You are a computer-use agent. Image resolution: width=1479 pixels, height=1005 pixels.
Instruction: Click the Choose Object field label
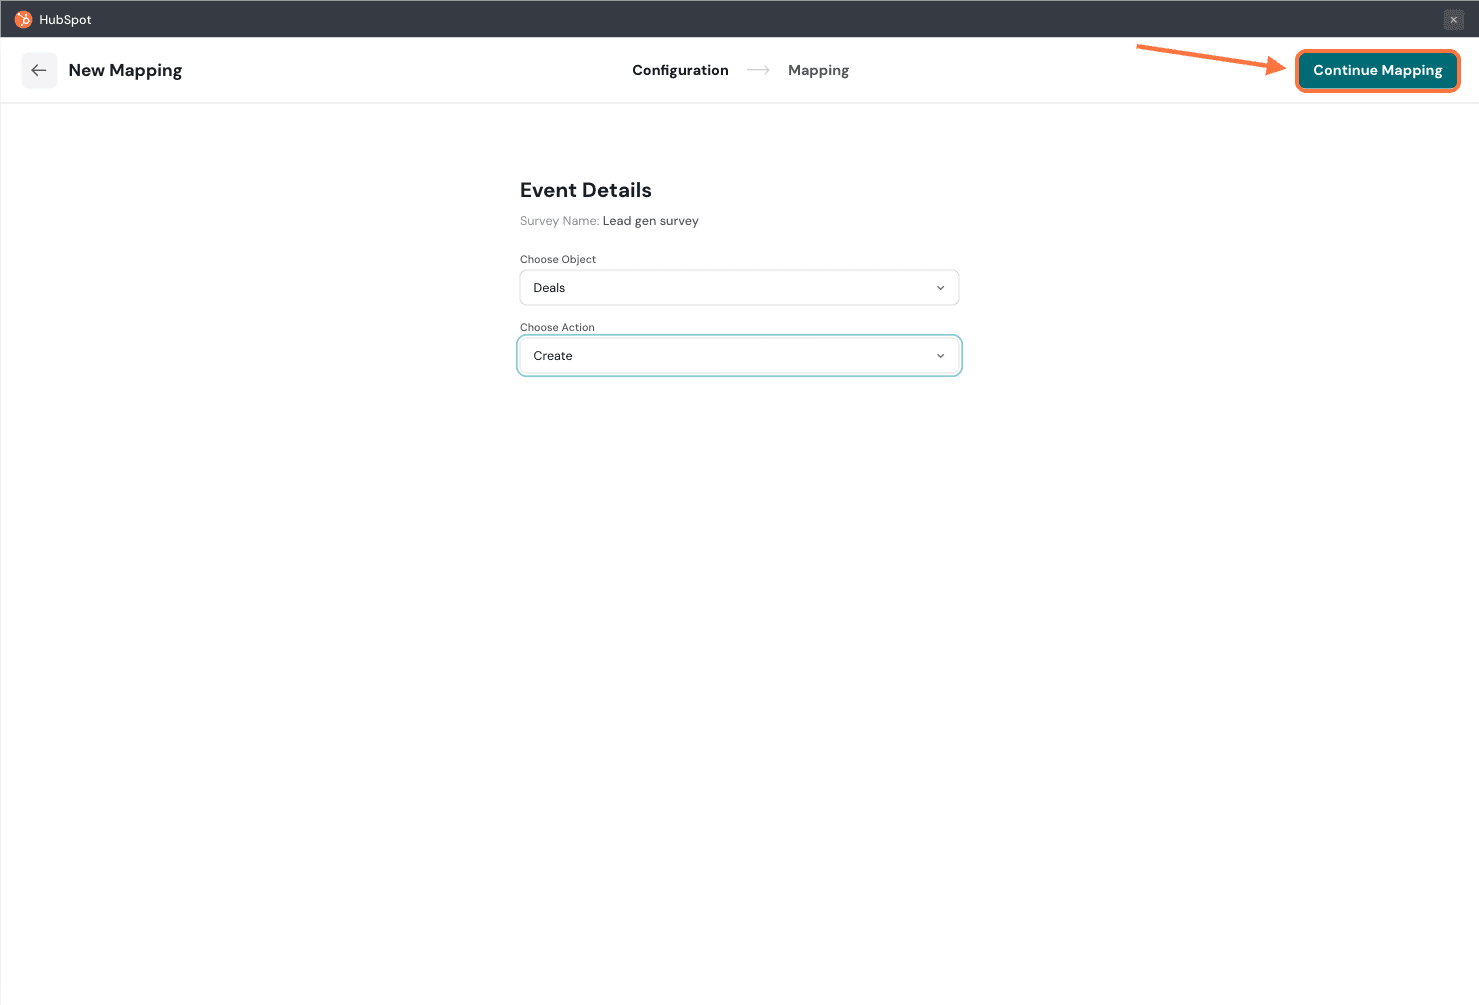pyautogui.click(x=557, y=259)
